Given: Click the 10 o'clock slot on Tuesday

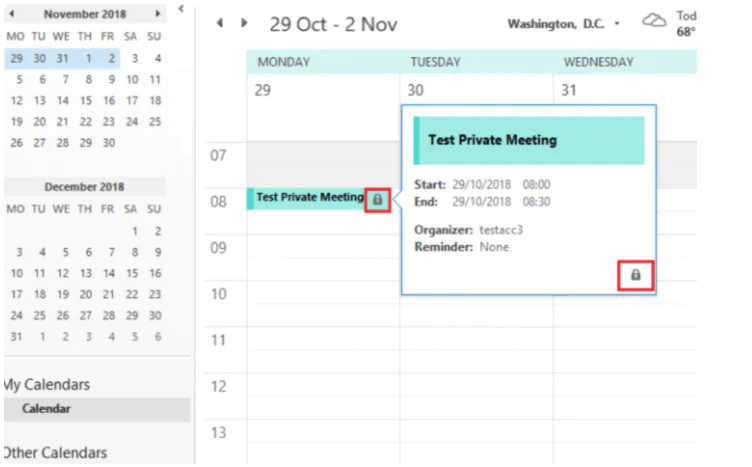Looking at the screenshot, I should pyautogui.click(x=476, y=294).
